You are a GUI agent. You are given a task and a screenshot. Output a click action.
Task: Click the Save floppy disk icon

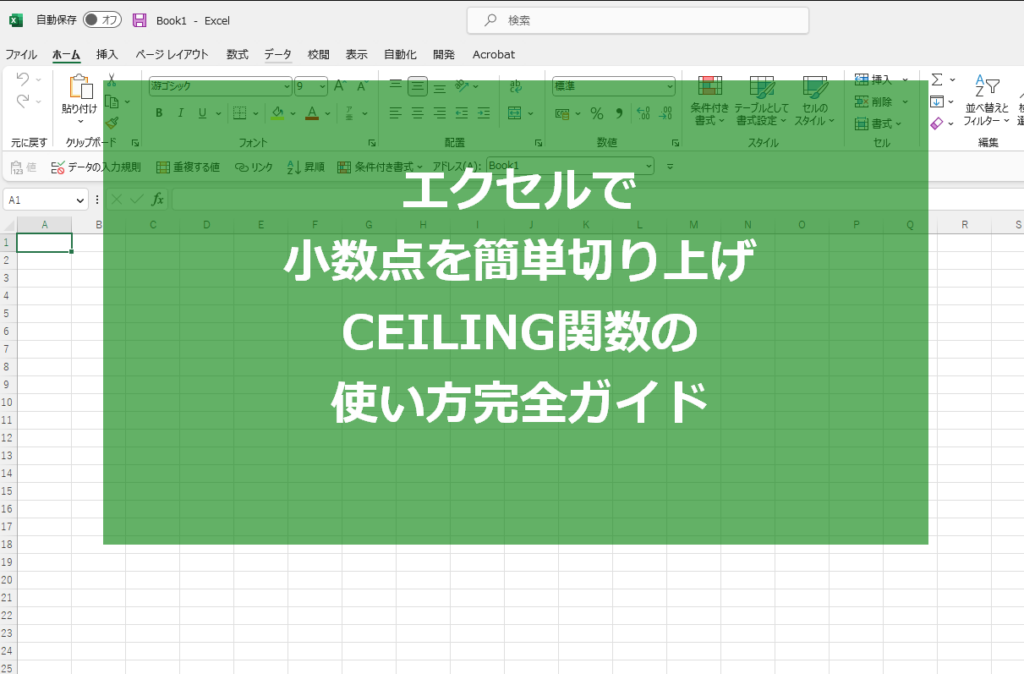[x=139, y=20]
